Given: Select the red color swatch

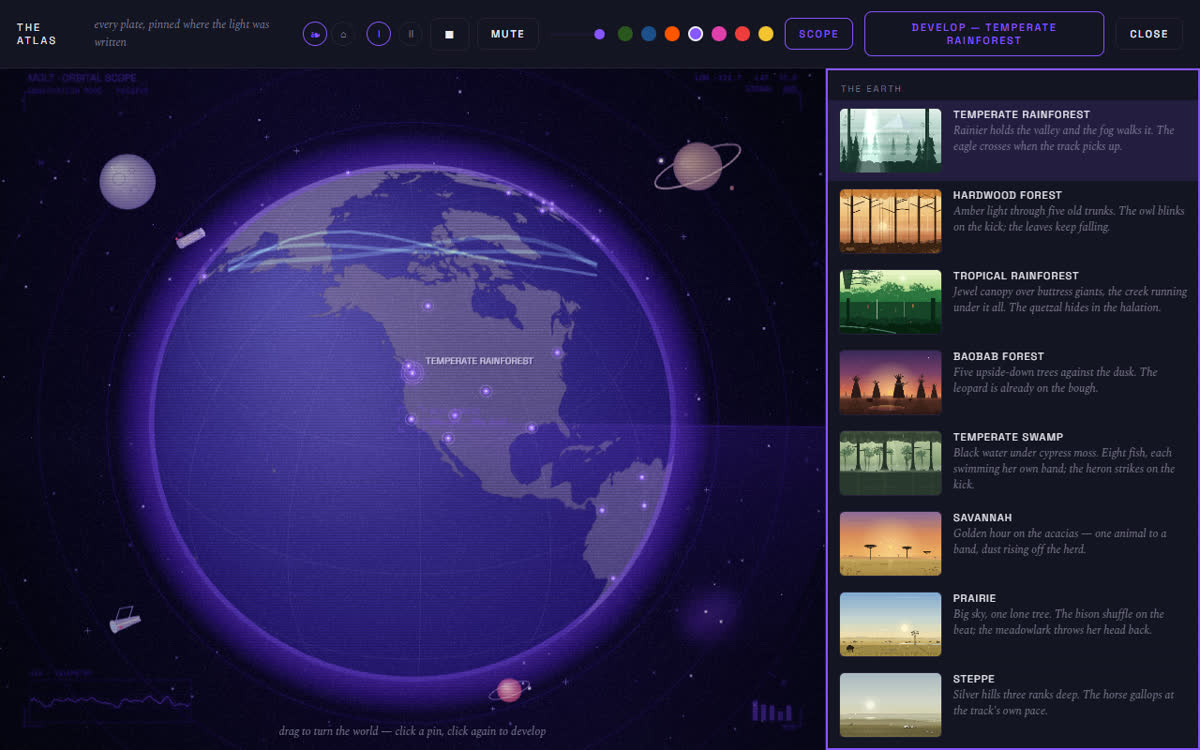Looking at the screenshot, I should [x=742, y=34].
